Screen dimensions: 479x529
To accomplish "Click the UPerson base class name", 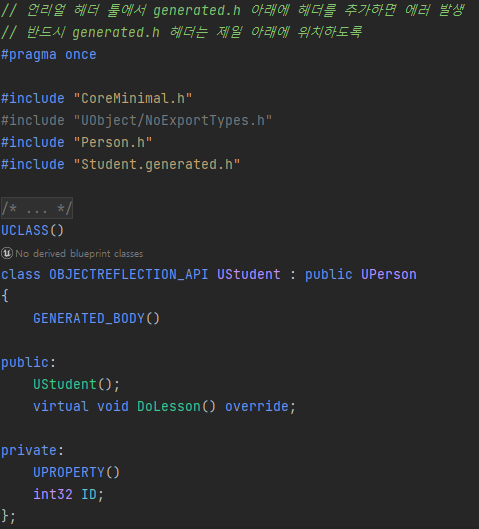I will coord(389,274).
